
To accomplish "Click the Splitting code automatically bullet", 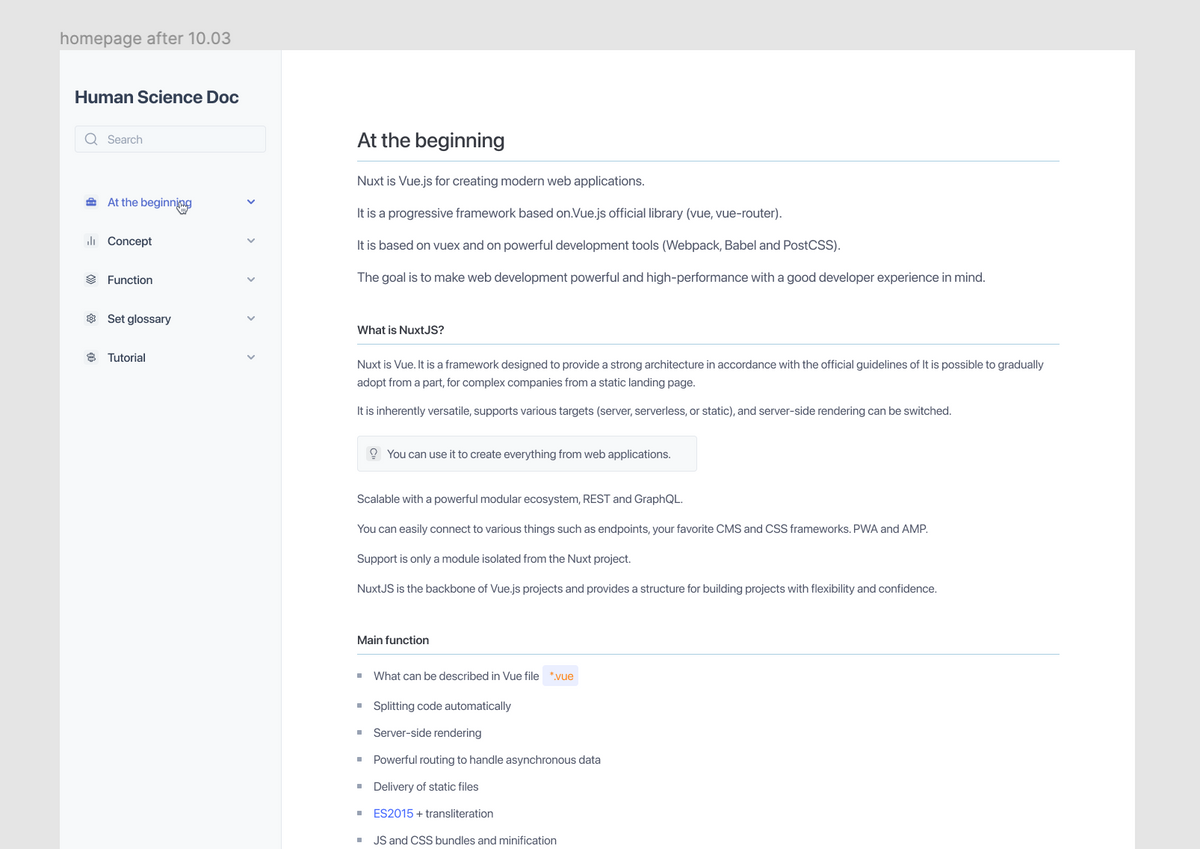I will (442, 706).
